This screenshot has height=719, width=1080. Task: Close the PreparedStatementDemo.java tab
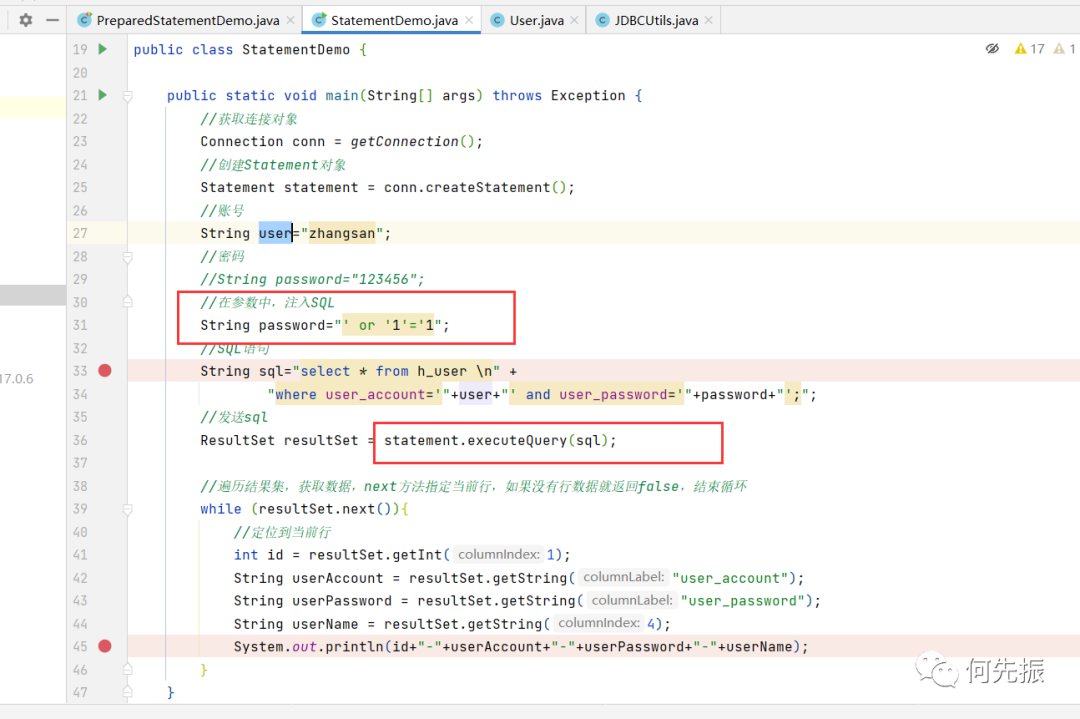[x=291, y=20]
